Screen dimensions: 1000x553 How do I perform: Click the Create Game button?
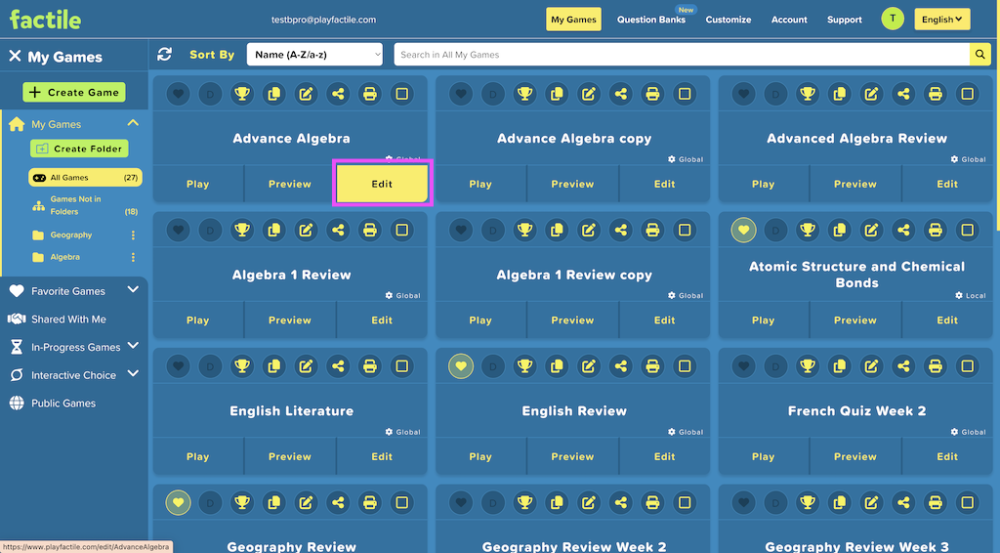pyautogui.click(x=75, y=92)
